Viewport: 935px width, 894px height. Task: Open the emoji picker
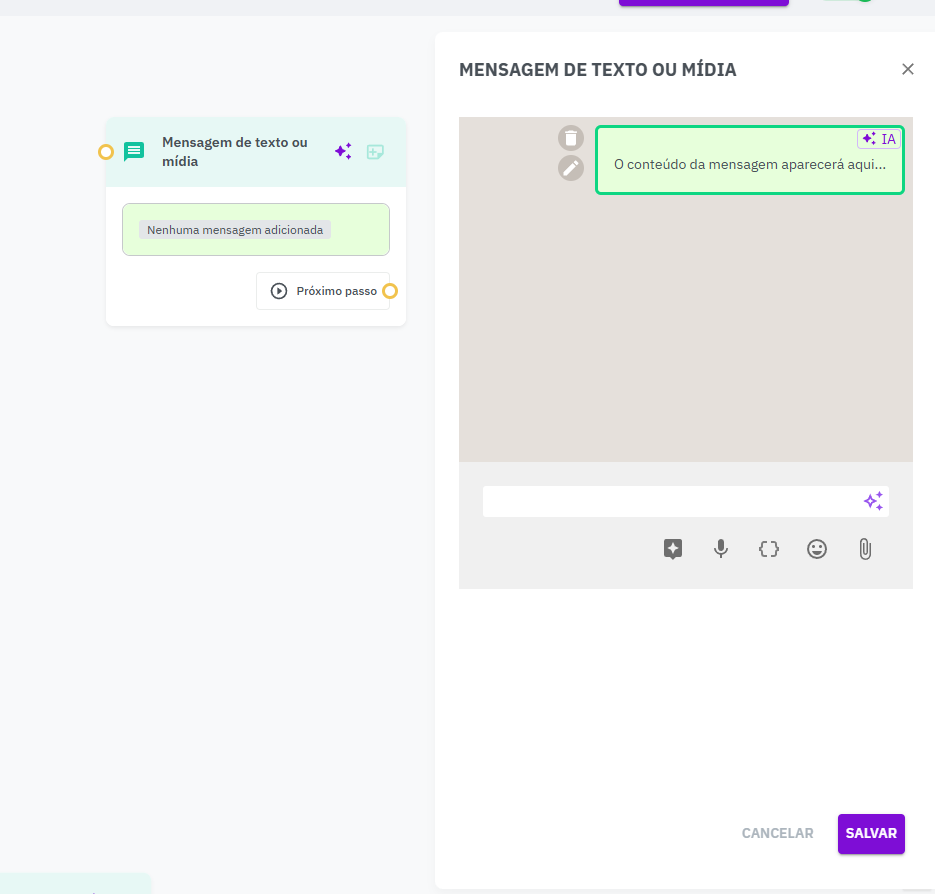tap(817, 548)
